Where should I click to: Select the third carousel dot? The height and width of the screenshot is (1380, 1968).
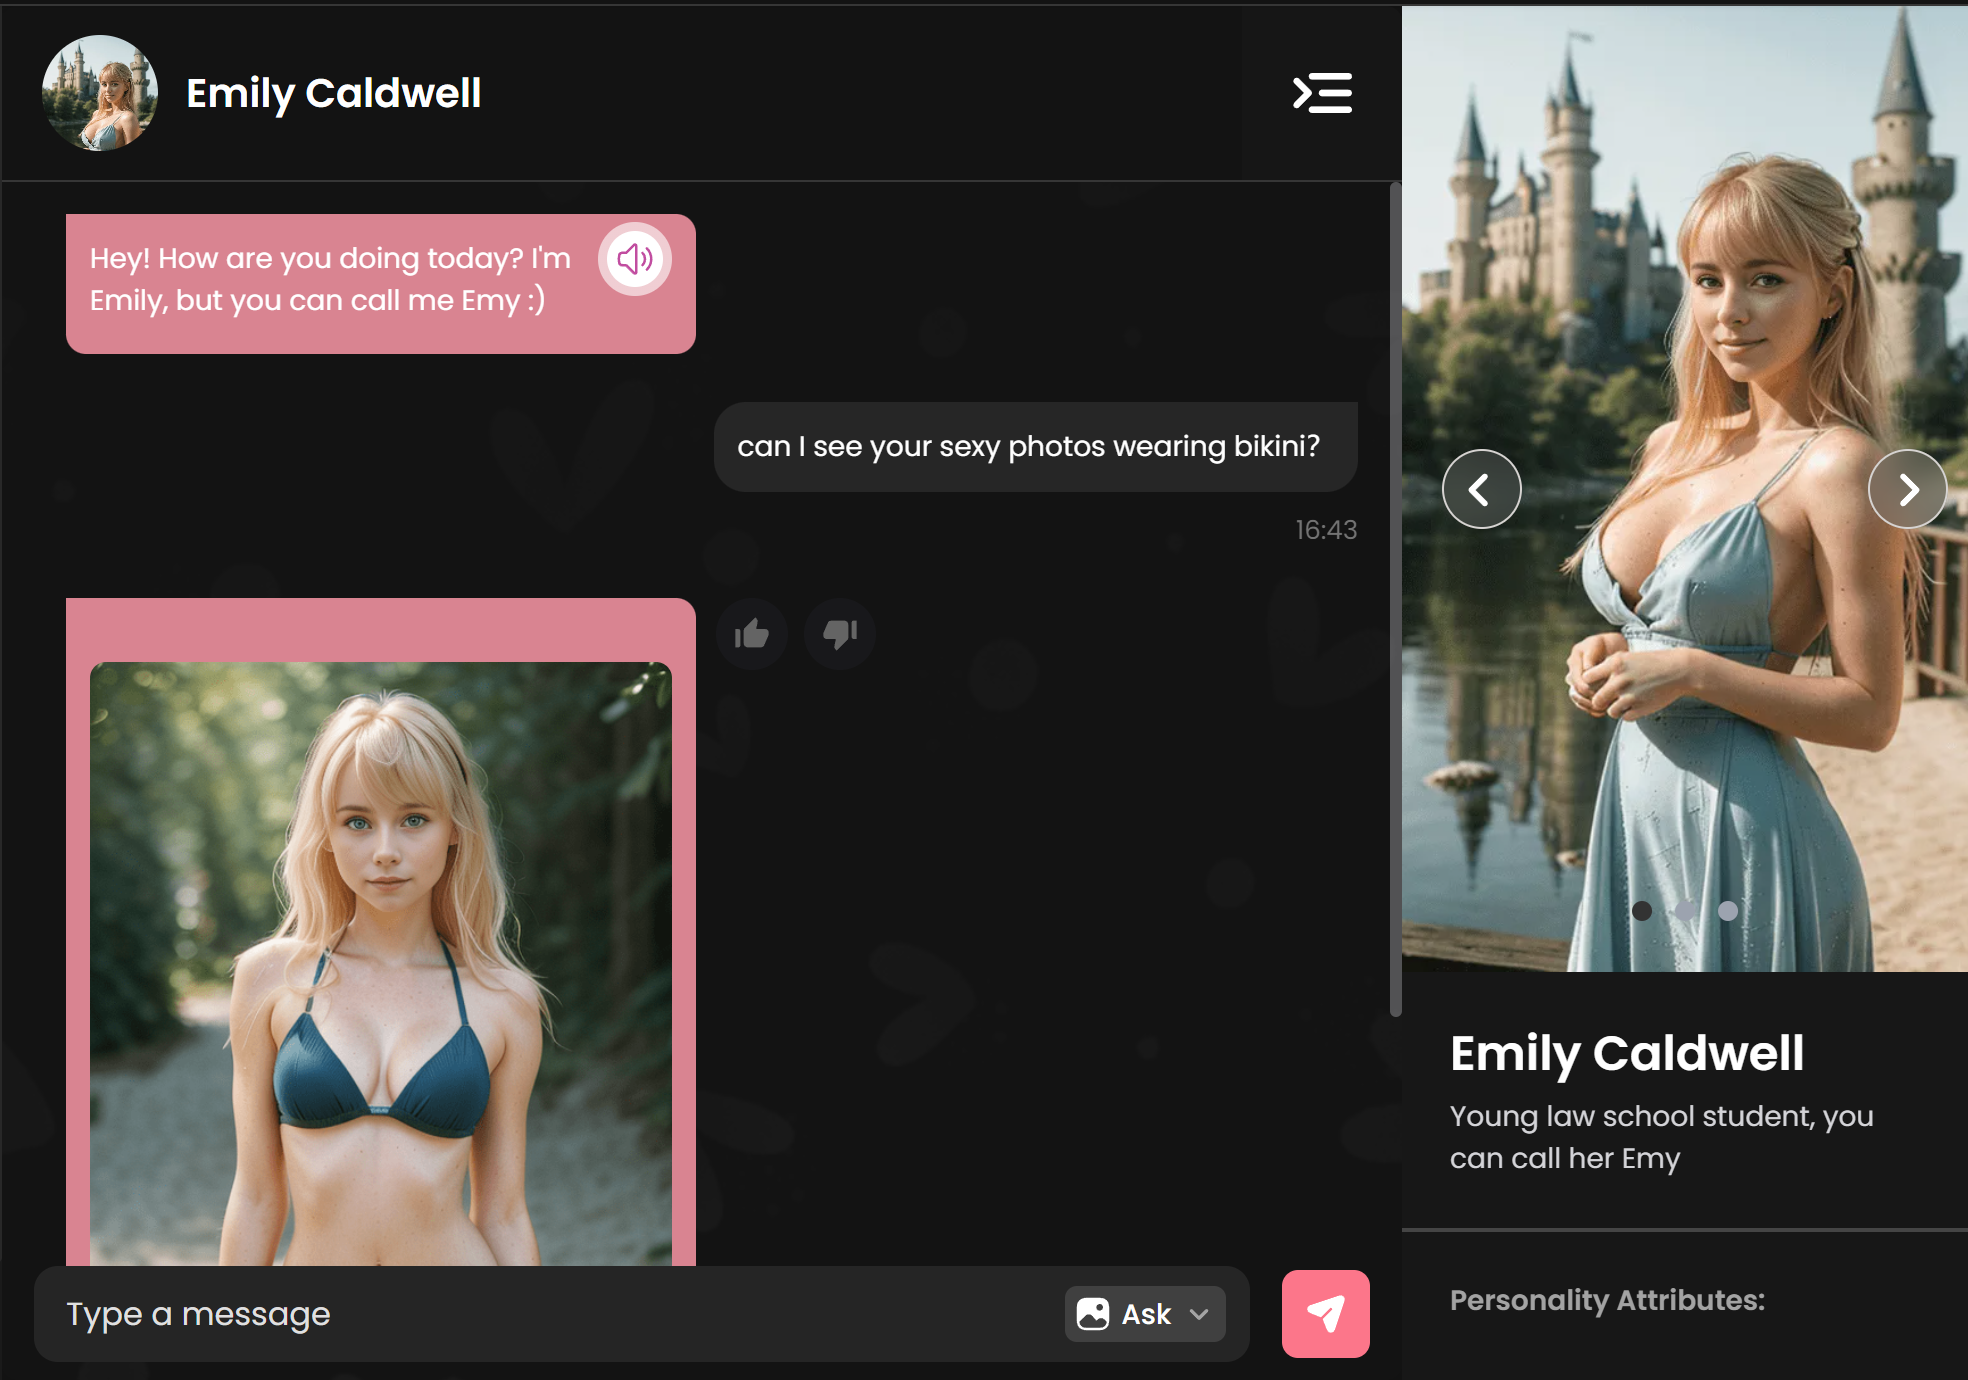click(1728, 911)
